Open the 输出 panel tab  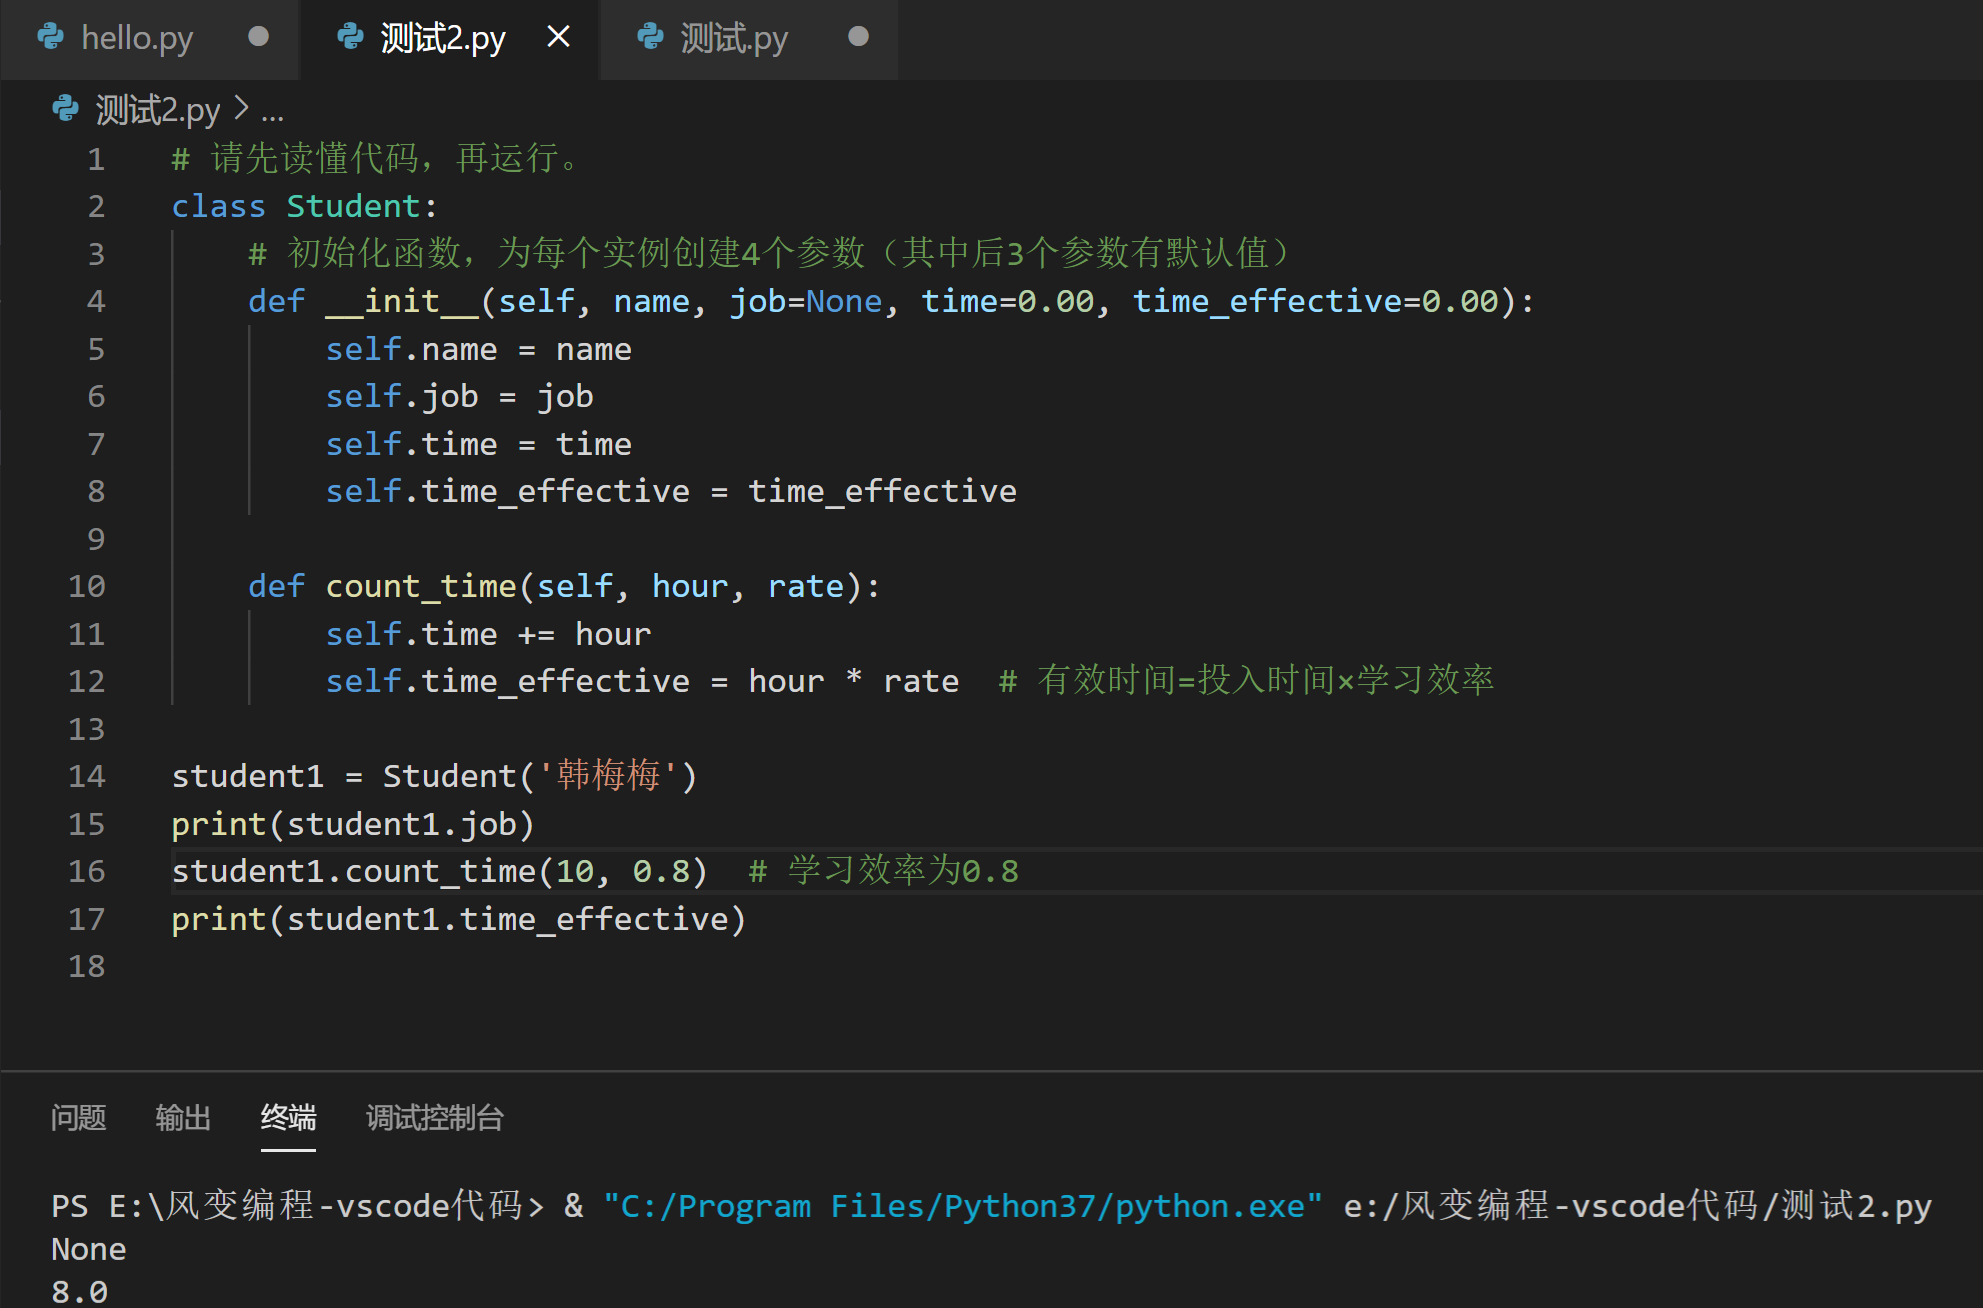(183, 1117)
